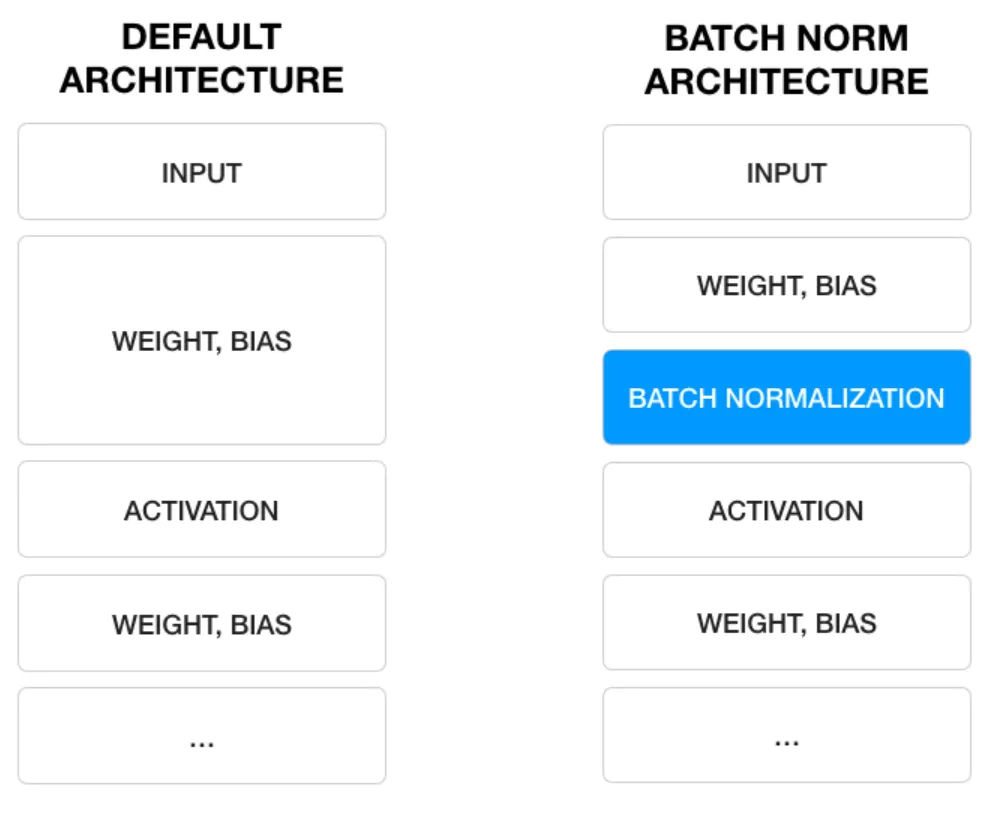Click the ACTIVATION box in Default column
The height and width of the screenshot is (820, 989).
[202, 510]
